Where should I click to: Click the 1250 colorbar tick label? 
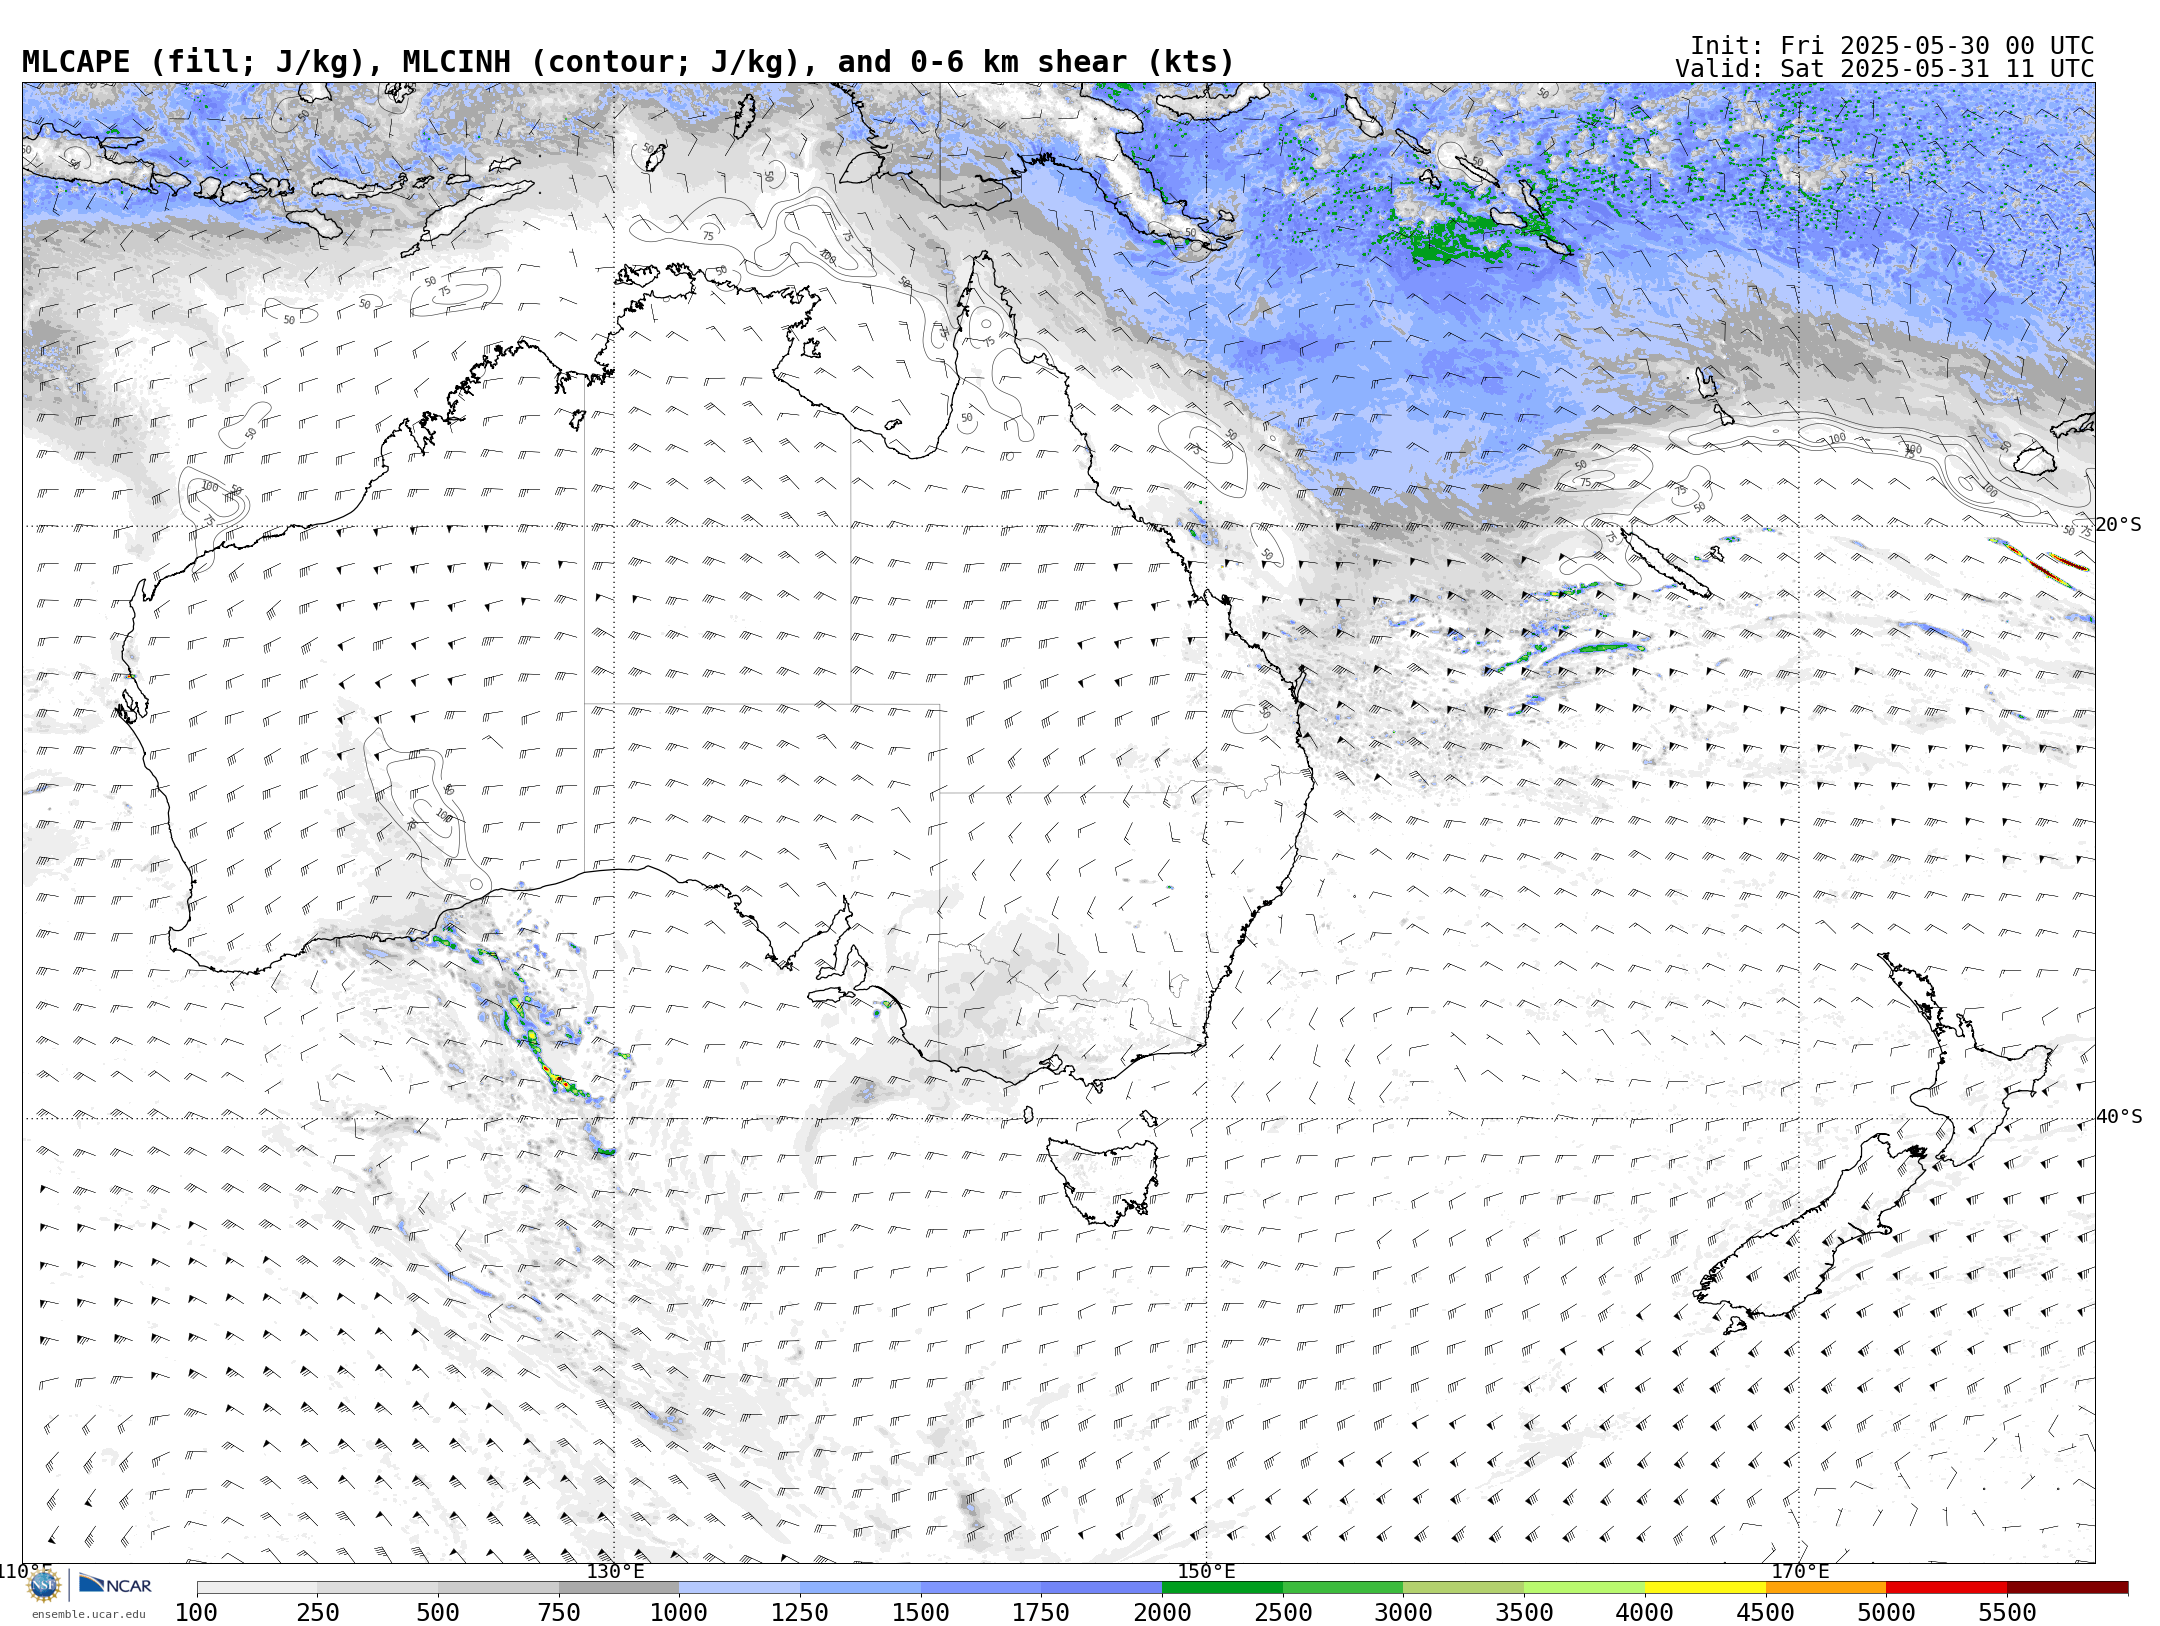coord(800,1612)
